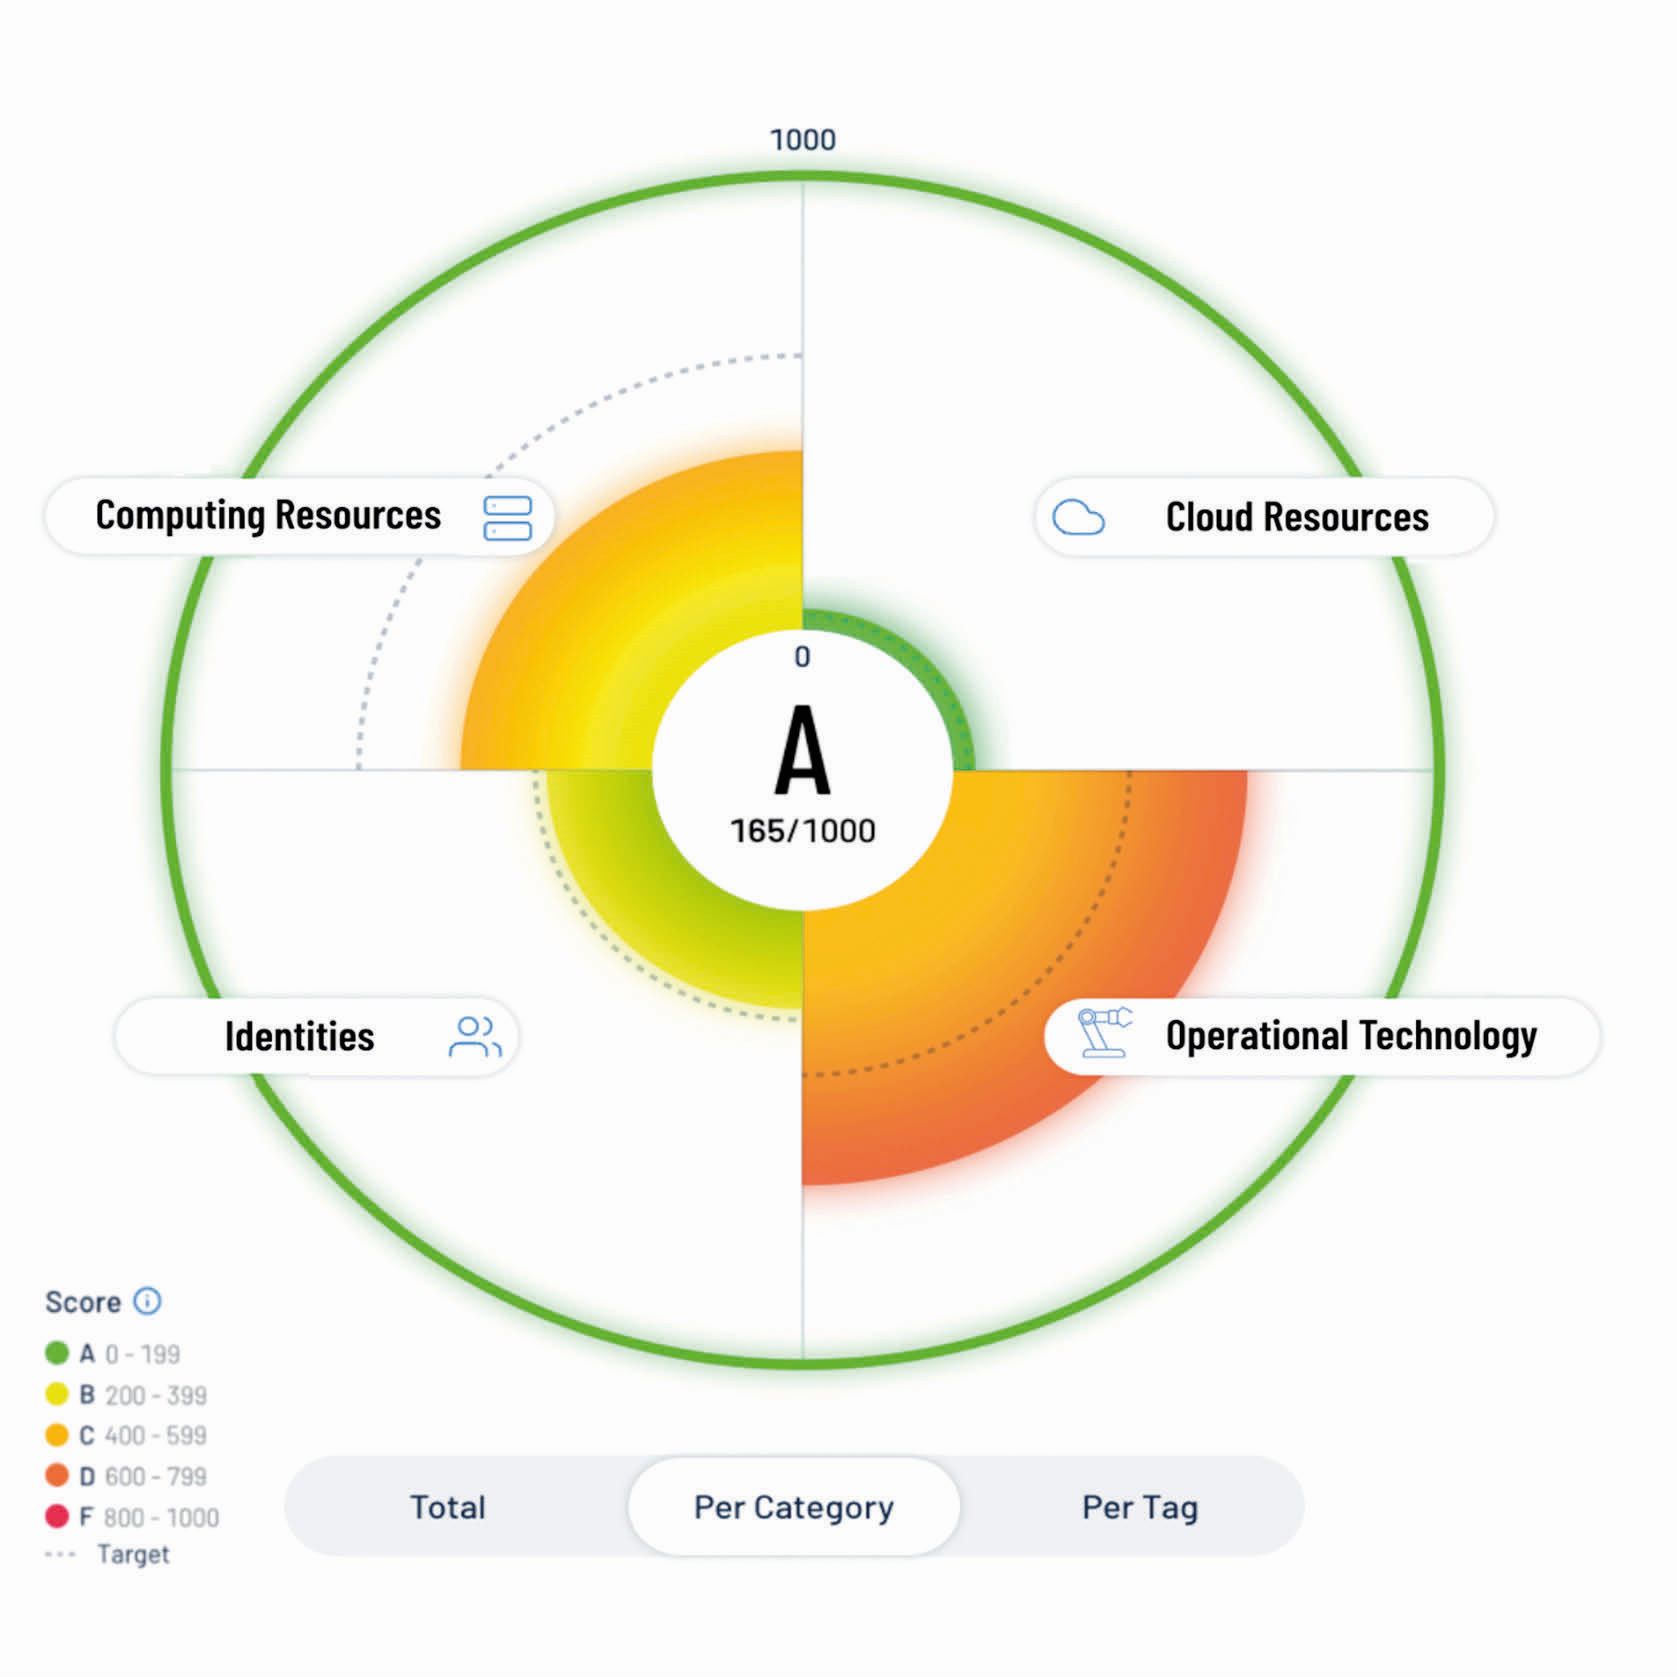Select the Per Category tab

(x=793, y=1507)
